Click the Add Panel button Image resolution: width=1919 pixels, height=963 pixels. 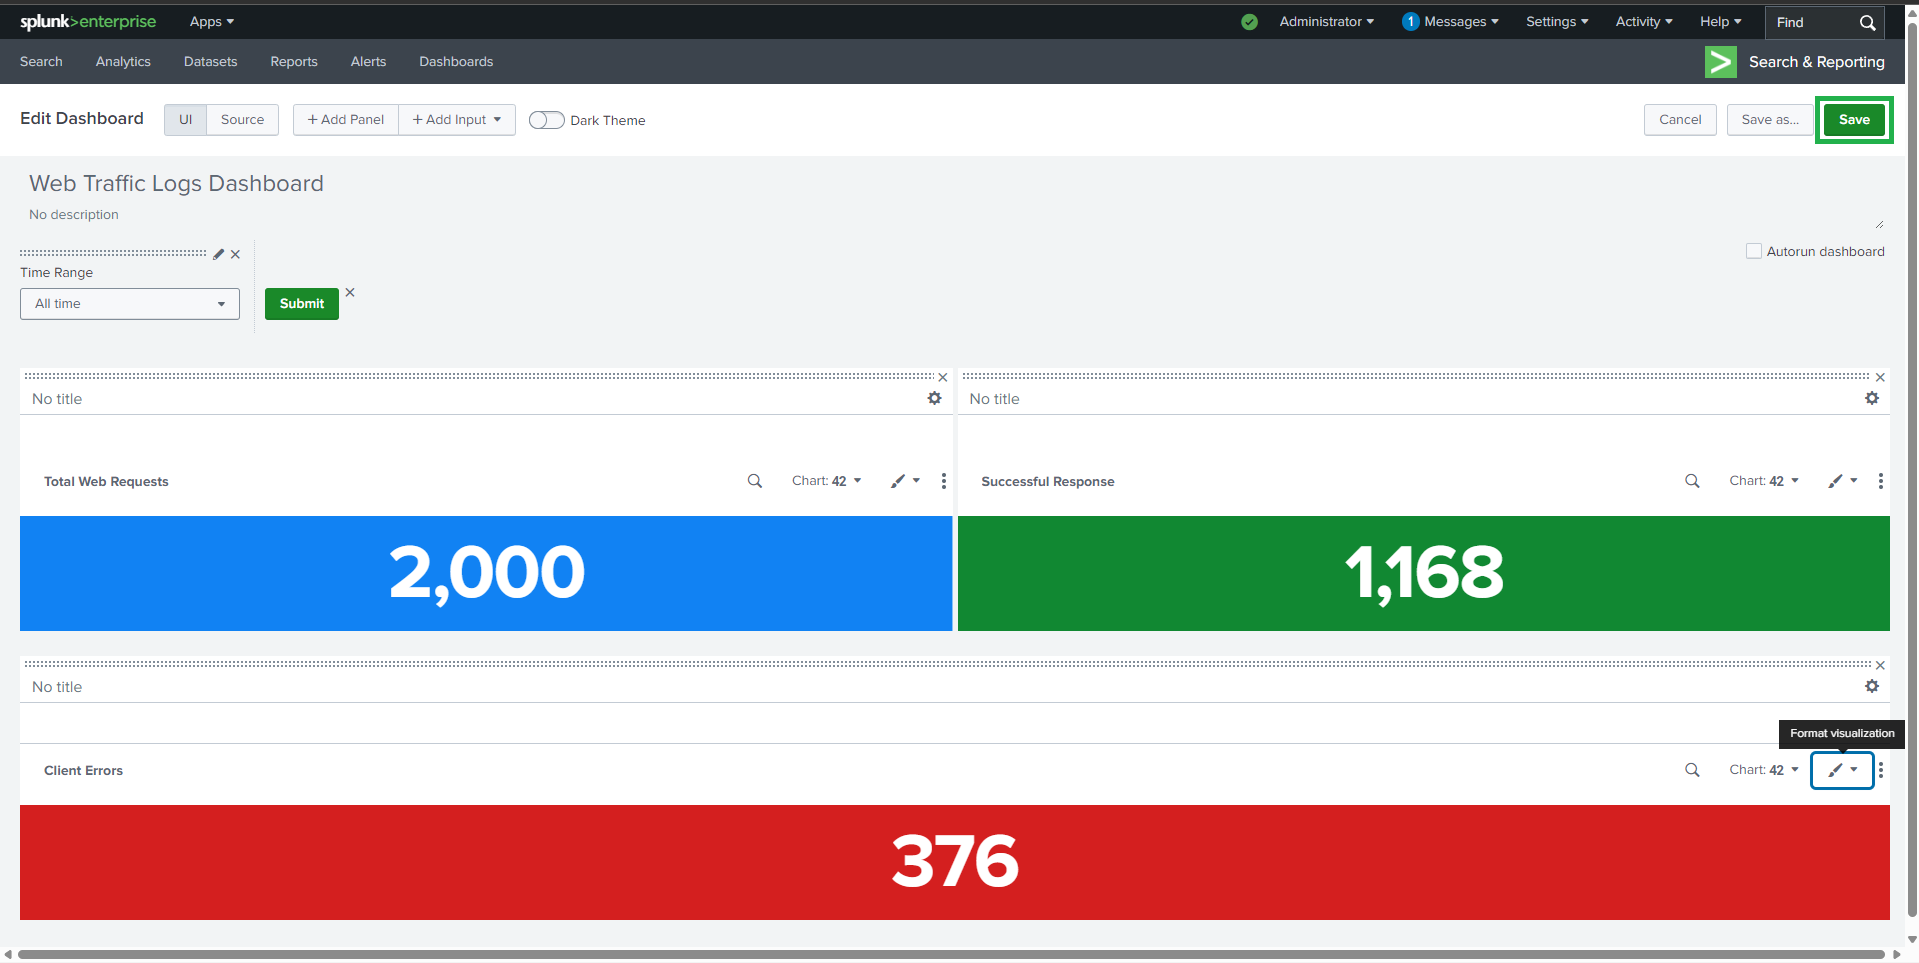[346, 120]
